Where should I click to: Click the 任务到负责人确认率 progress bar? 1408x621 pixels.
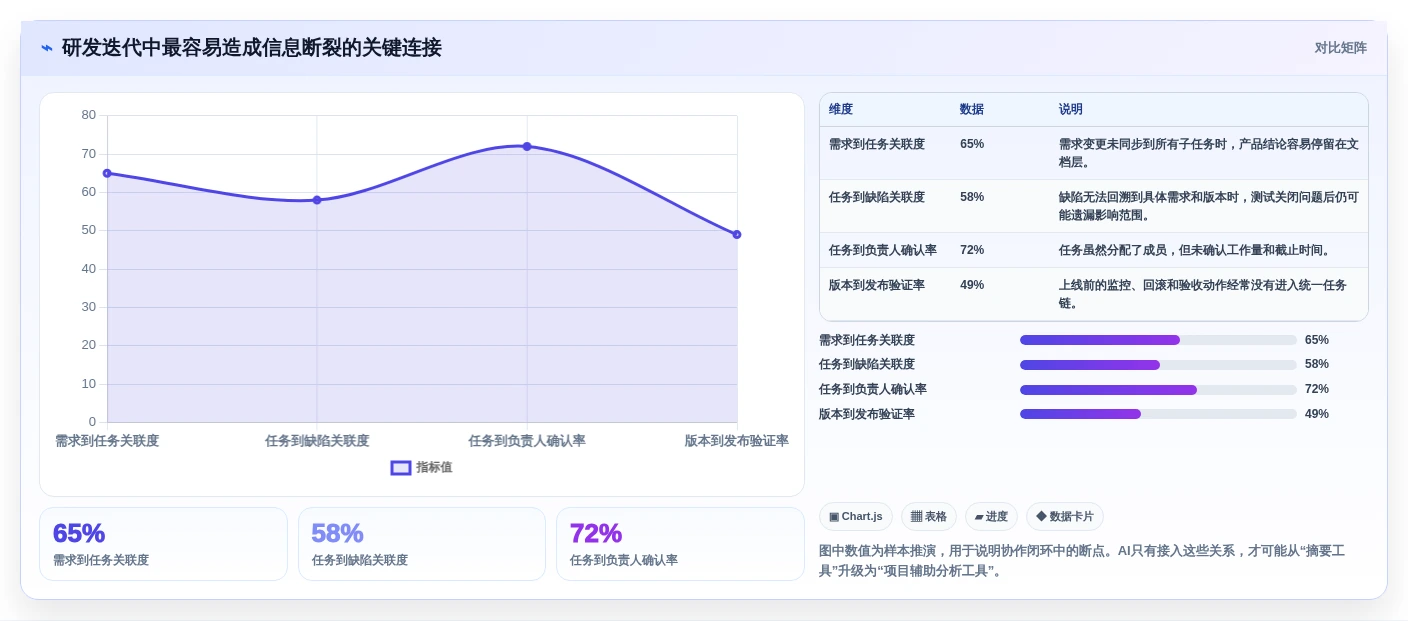[1158, 389]
